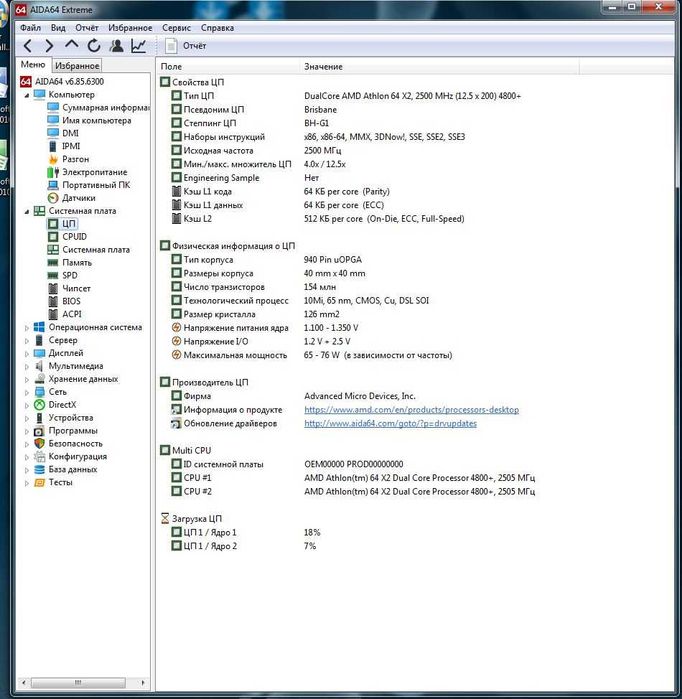
Task: Click the Значение column header
Action: tap(440, 66)
